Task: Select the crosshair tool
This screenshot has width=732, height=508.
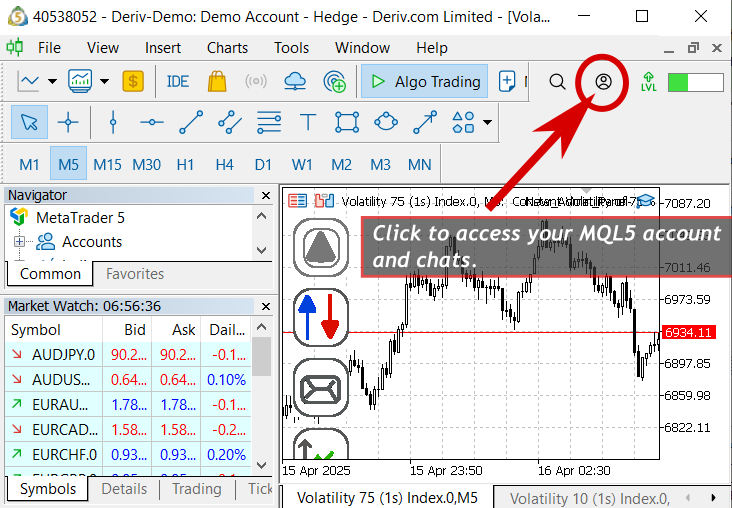Action: (x=68, y=122)
